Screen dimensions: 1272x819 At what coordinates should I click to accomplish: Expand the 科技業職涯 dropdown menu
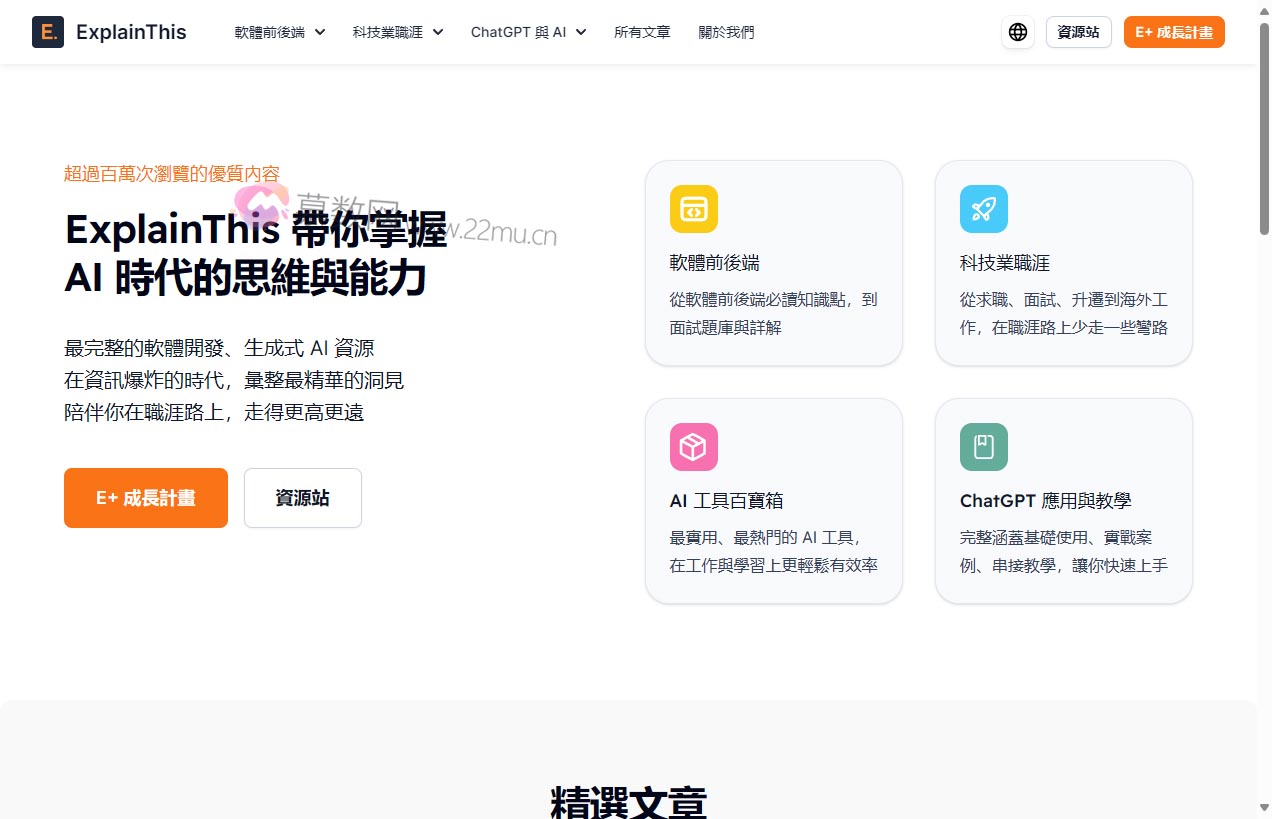click(397, 32)
